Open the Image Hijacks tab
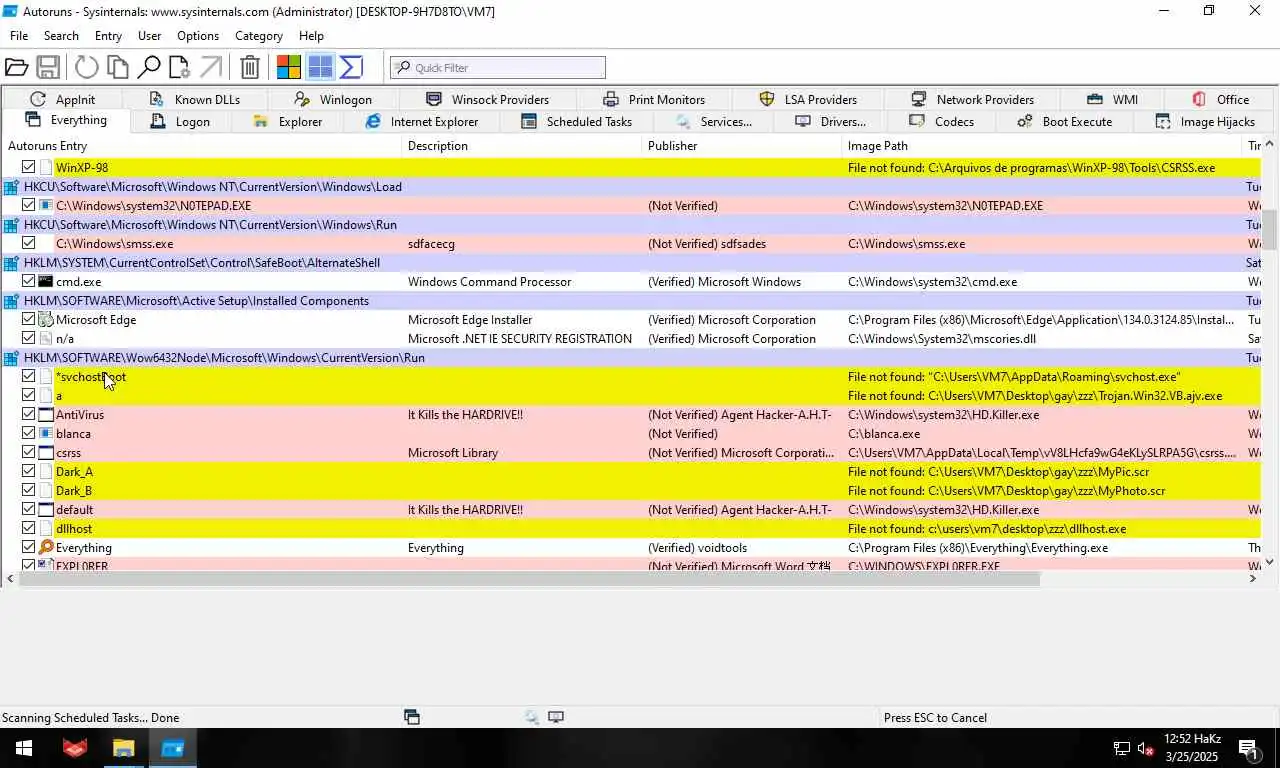This screenshot has height=768, width=1280. [1205, 122]
